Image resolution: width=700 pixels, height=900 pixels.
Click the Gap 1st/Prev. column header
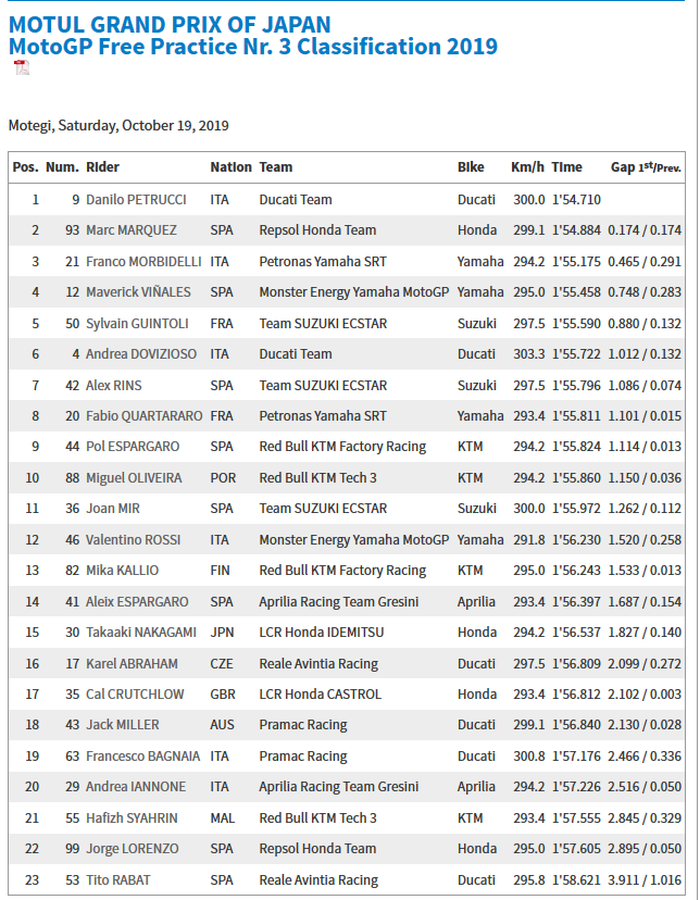[x=645, y=167]
